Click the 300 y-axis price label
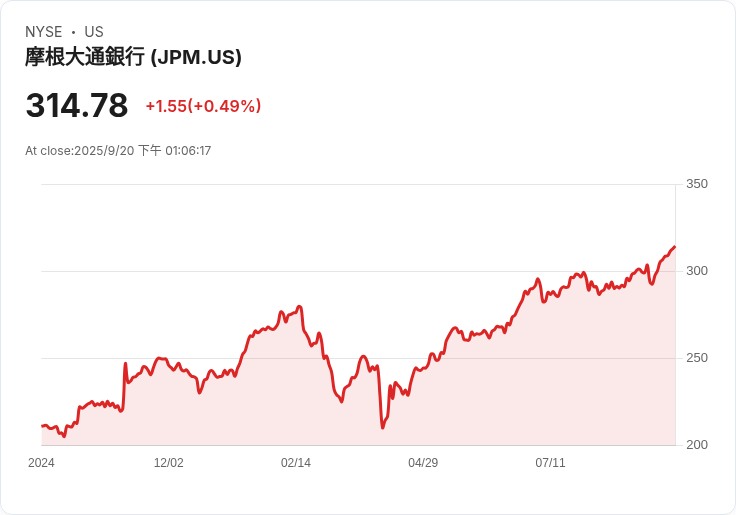The width and height of the screenshot is (736, 515). click(x=697, y=271)
